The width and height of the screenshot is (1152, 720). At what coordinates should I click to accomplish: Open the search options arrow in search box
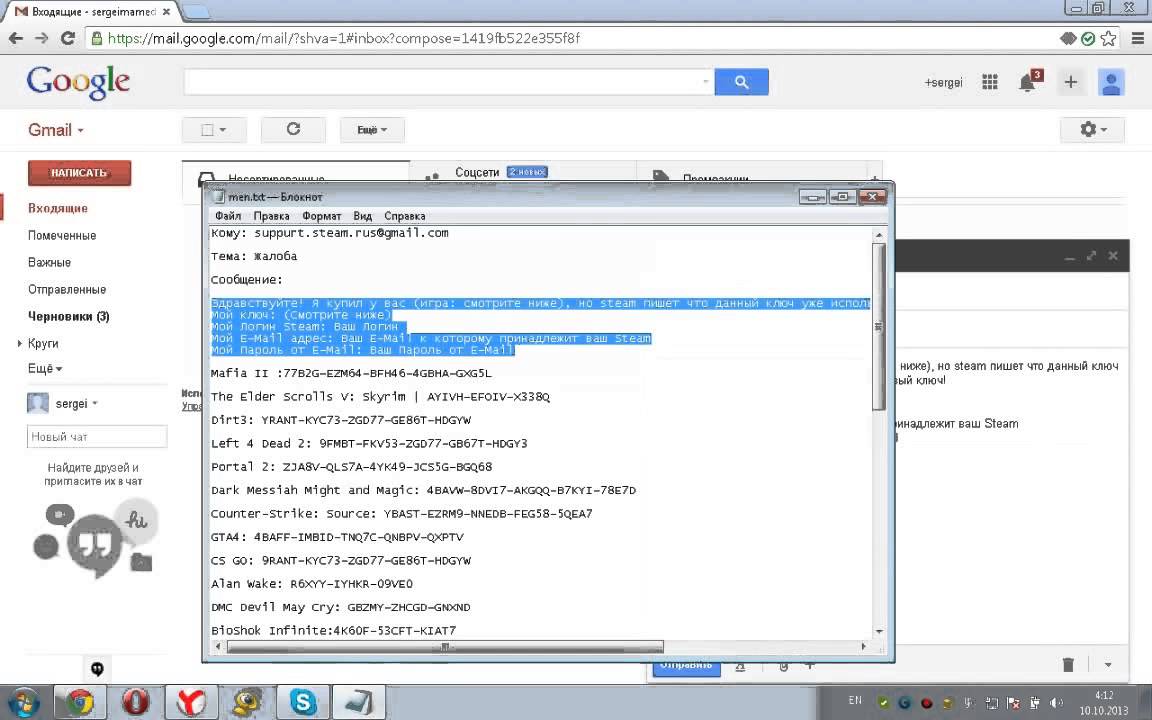[705, 82]
